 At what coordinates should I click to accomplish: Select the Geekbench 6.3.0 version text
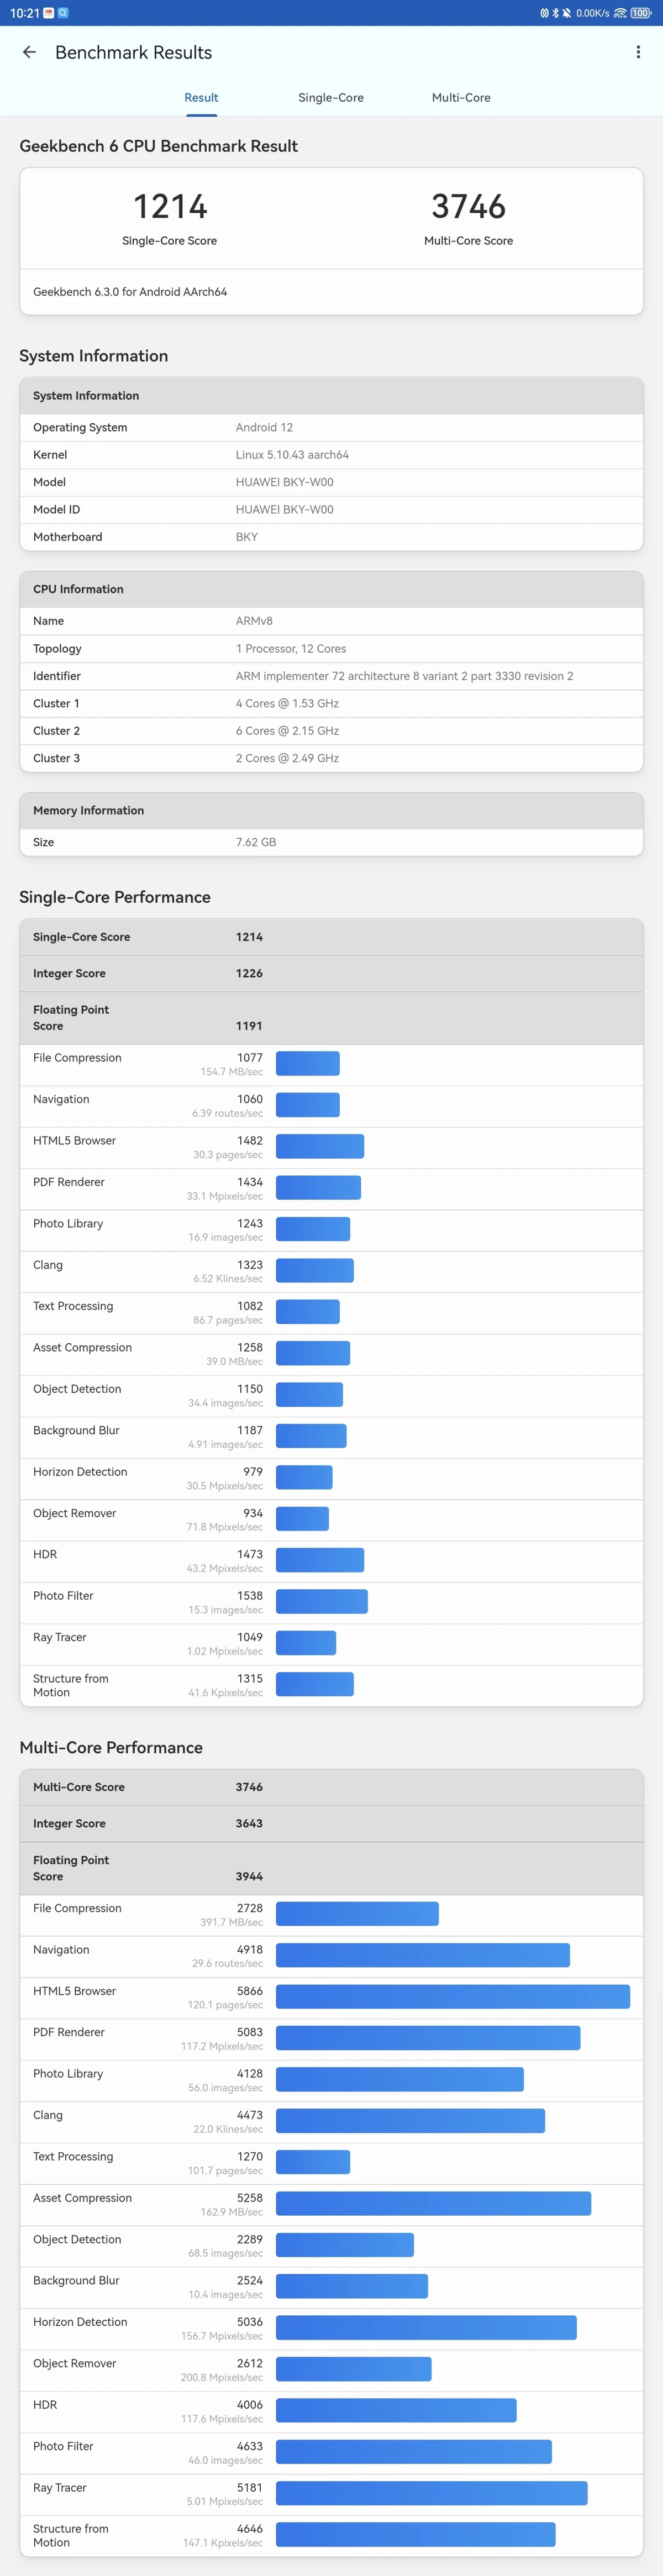130,292
